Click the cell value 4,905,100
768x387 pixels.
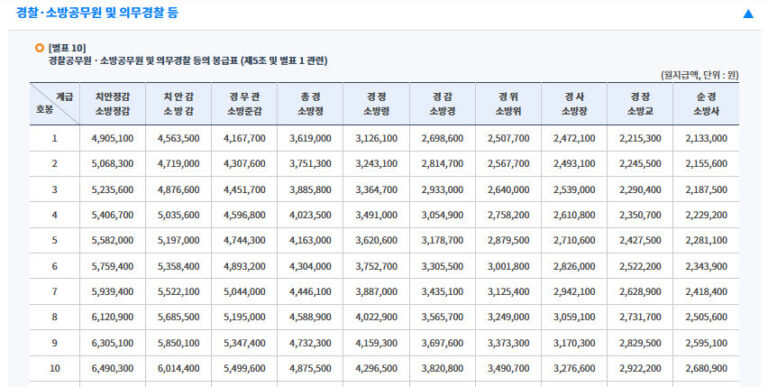[x=113, y=139]
